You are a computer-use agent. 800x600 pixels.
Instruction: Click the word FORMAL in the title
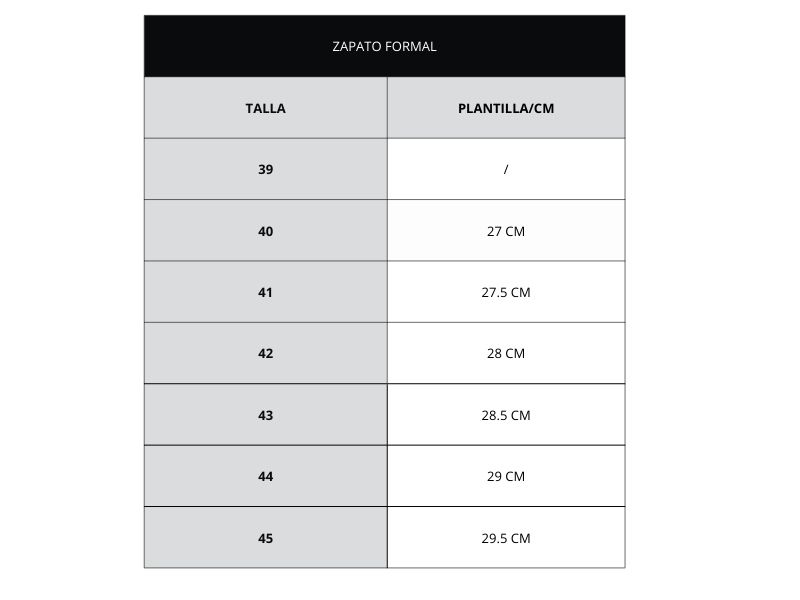411,46
